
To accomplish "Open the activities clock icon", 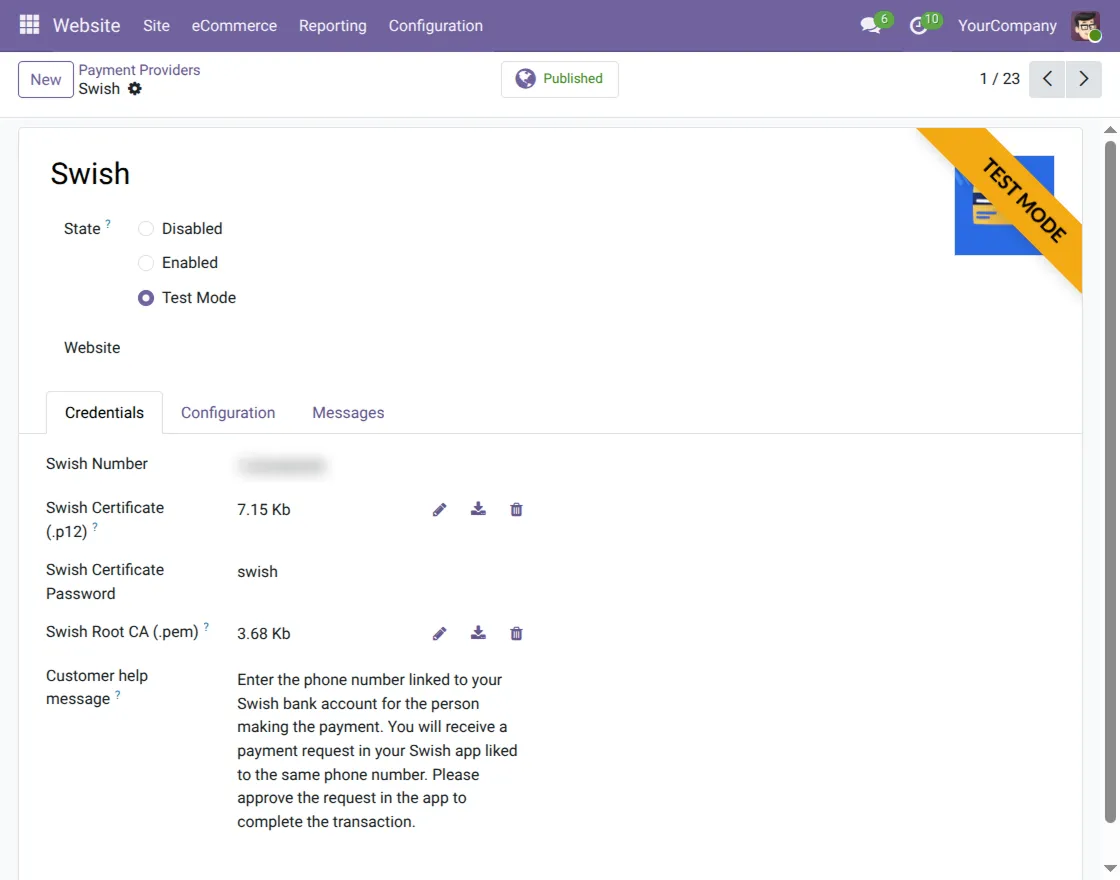I will point(919,26).
